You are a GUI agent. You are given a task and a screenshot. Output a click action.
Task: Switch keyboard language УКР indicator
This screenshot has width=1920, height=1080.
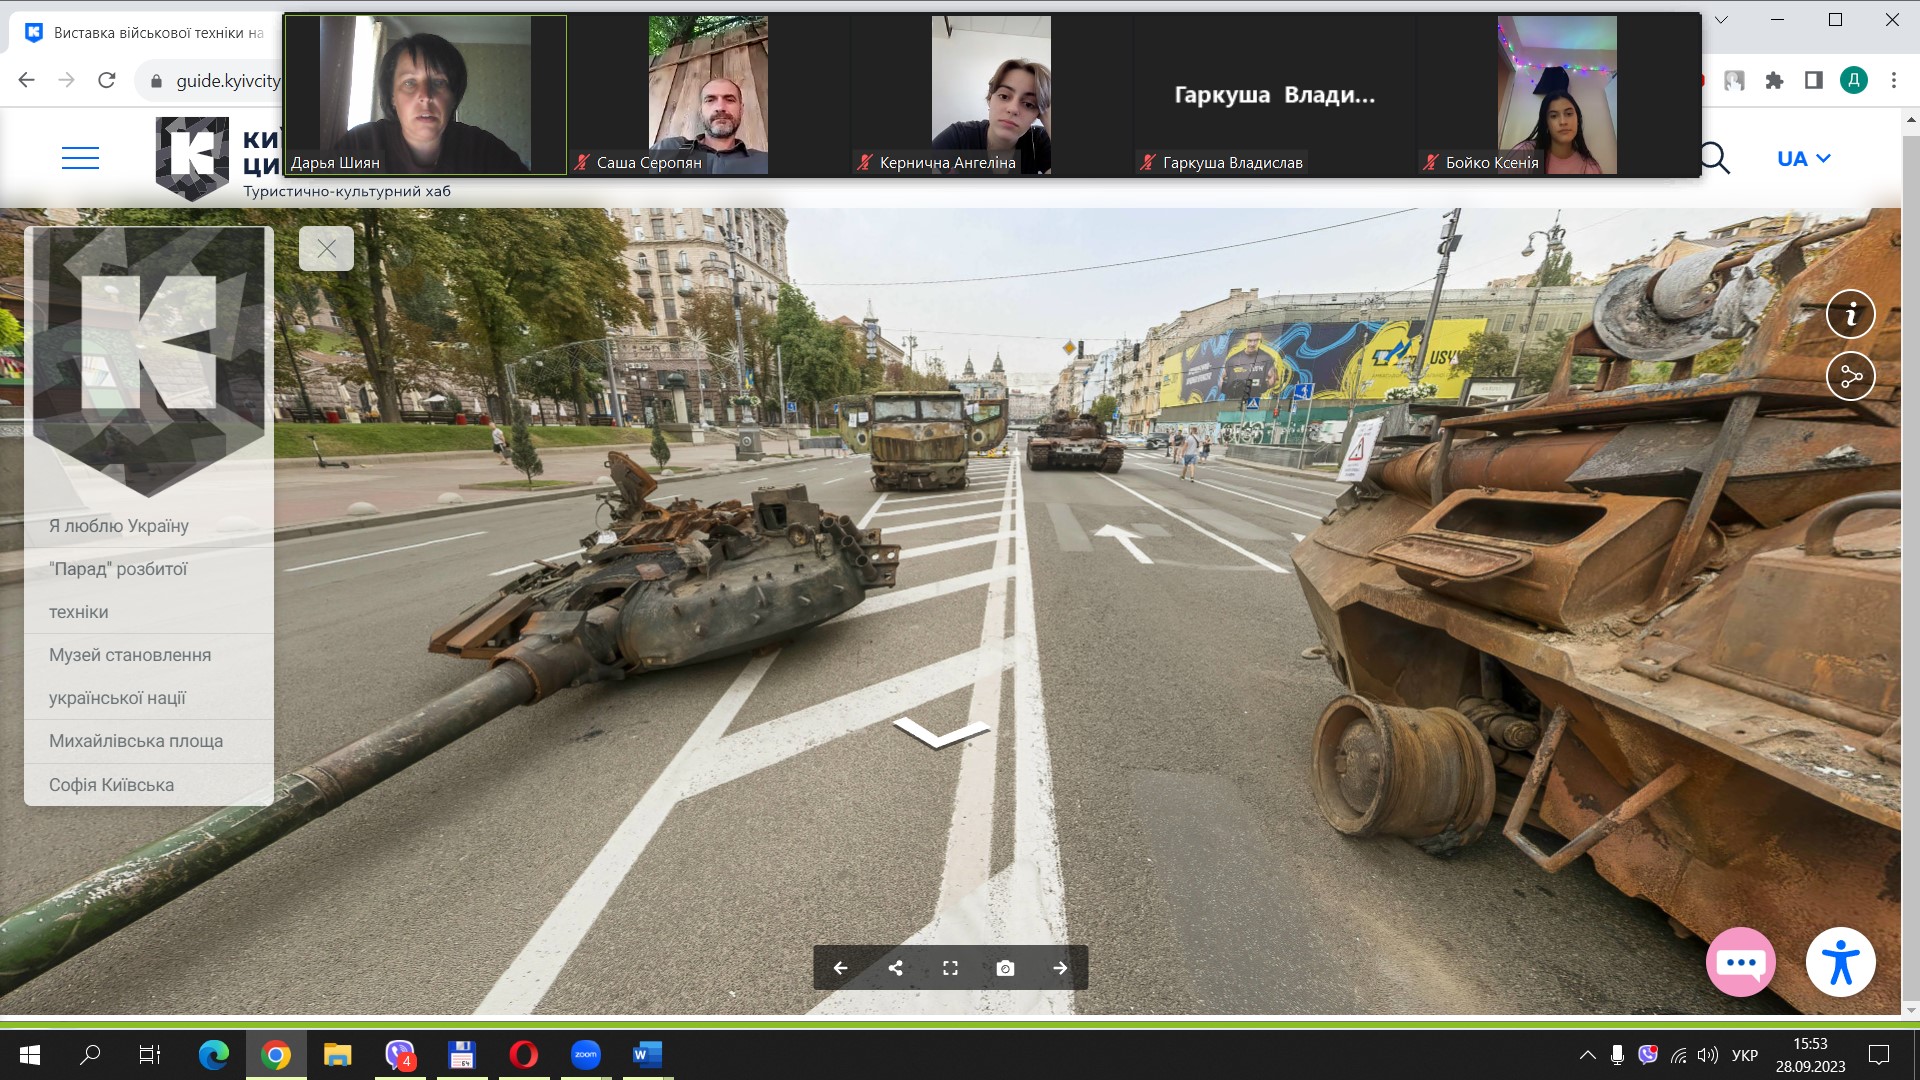[1744, 1055]
